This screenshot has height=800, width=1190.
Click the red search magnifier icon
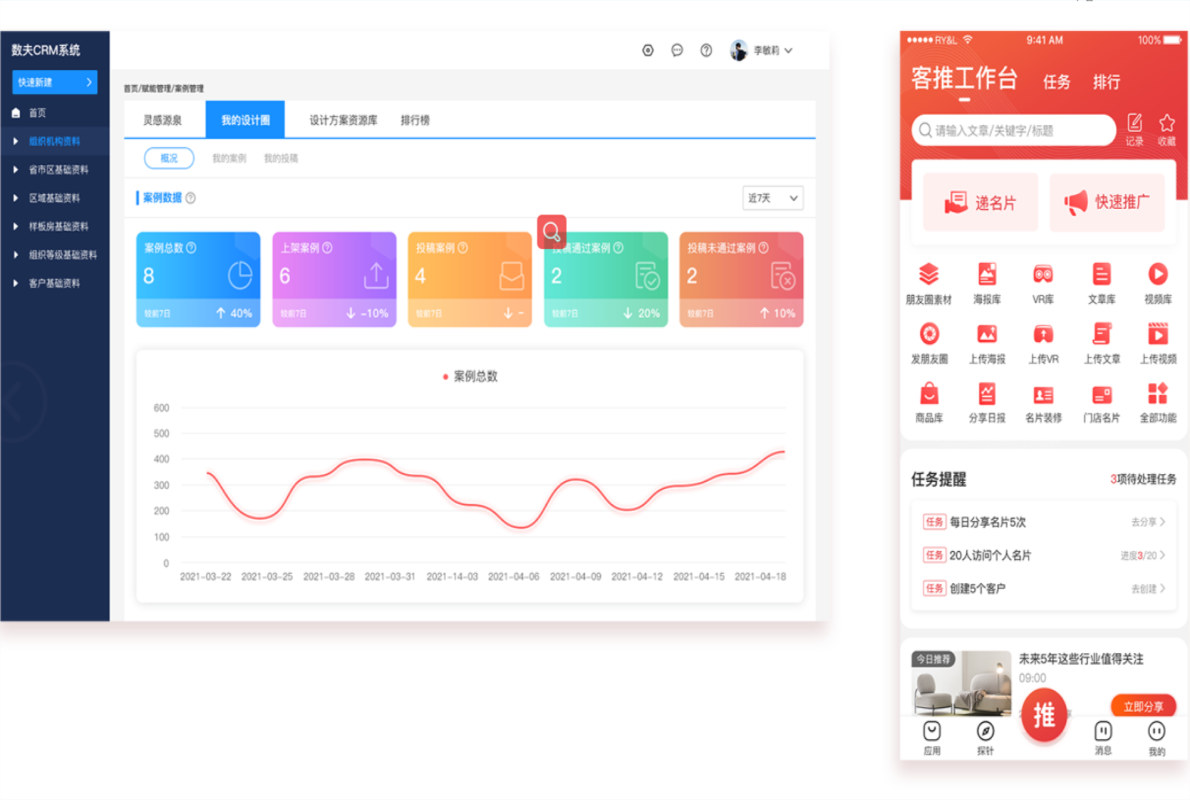click(551, 232)
